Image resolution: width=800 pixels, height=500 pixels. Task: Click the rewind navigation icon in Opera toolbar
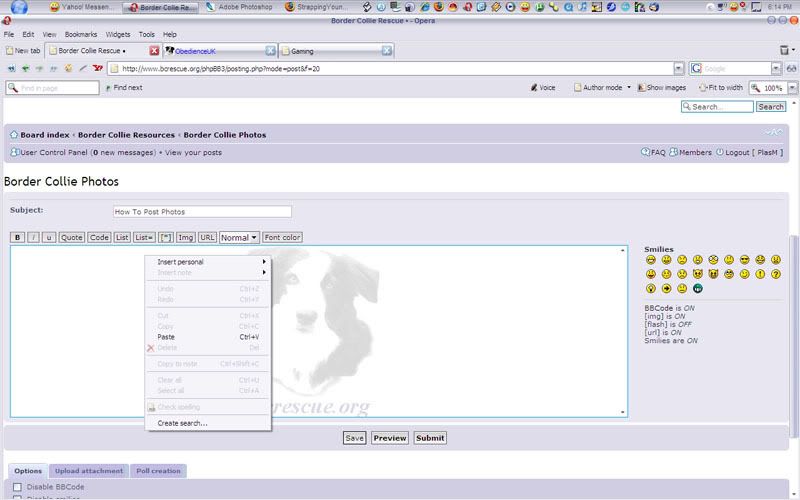11,68
